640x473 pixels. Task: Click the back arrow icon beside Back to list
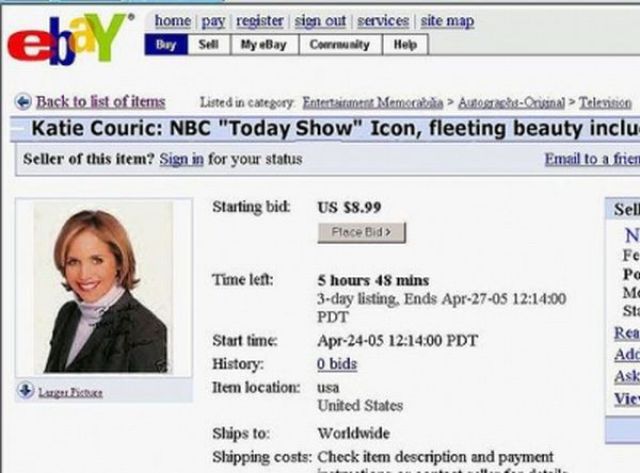click(x=23, y=102)
